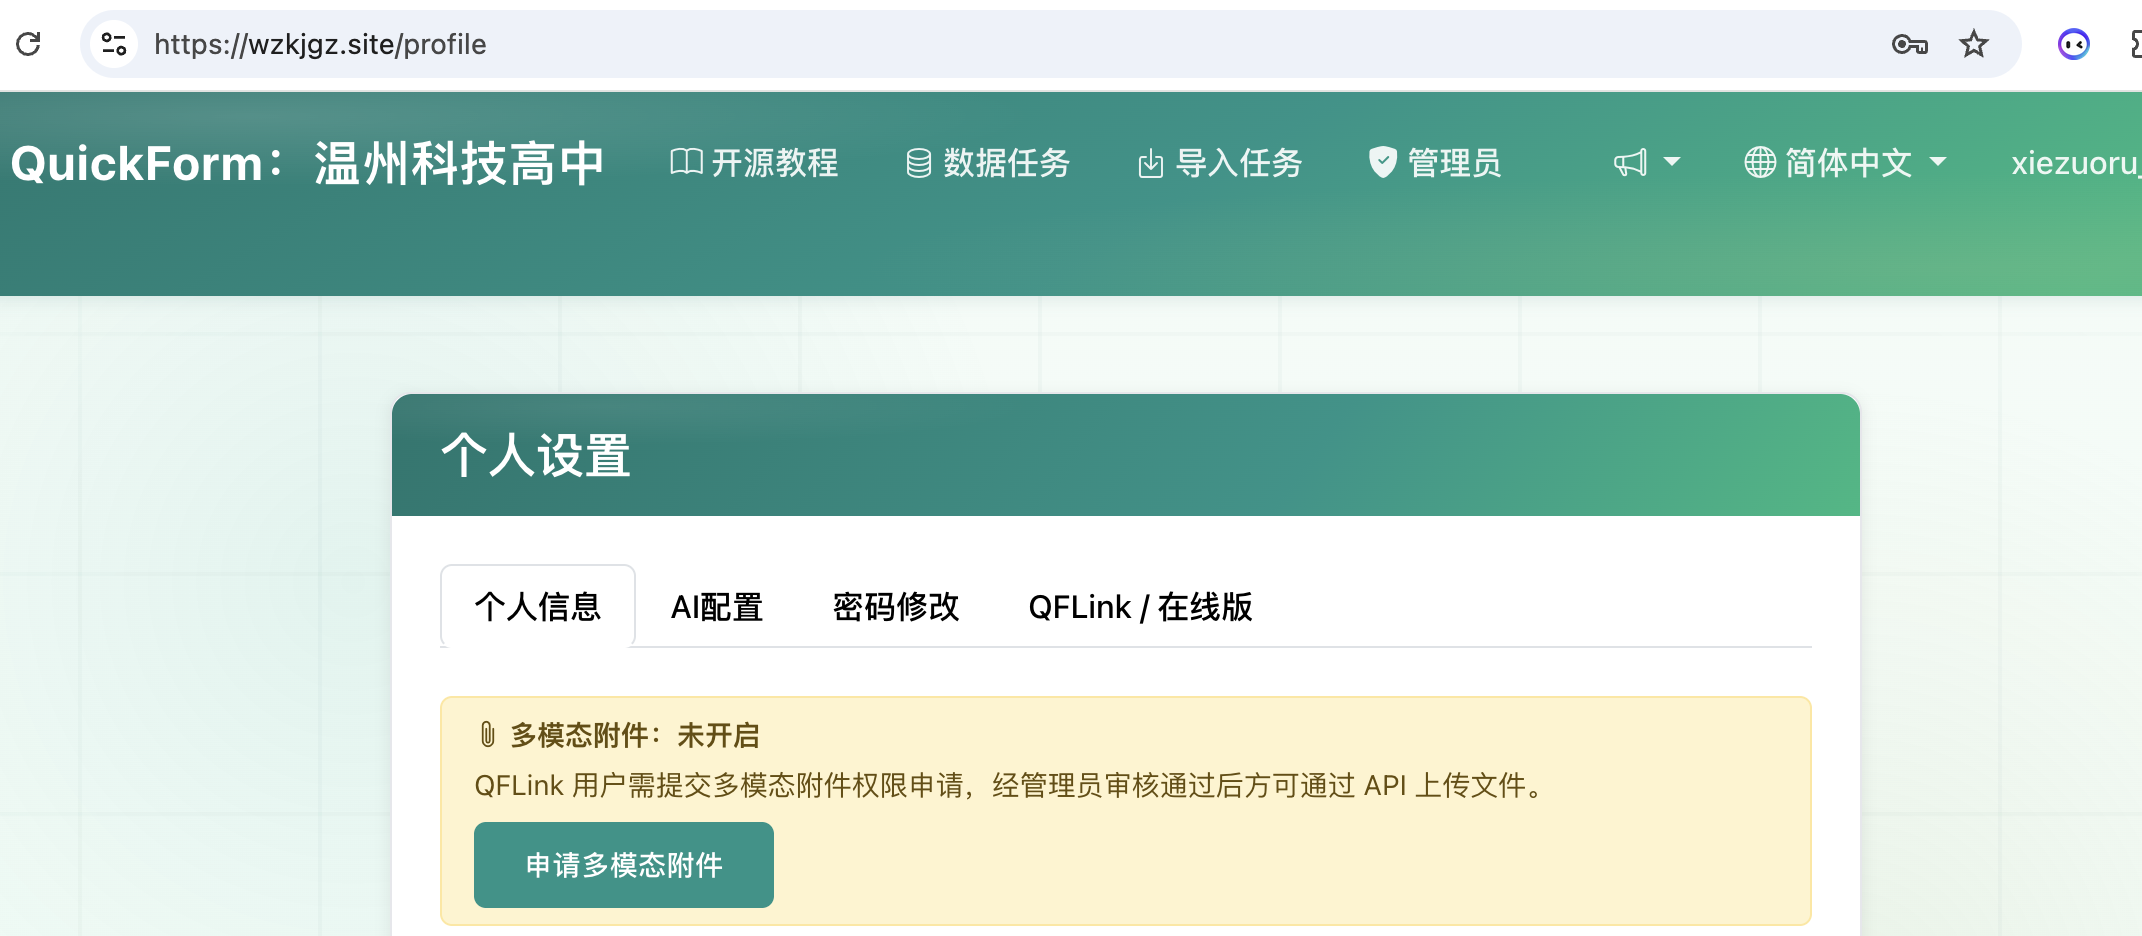The height and width of the screenshot is (936, 2142).
Task: Open site information icon in address bar
Action: point(114,44)
